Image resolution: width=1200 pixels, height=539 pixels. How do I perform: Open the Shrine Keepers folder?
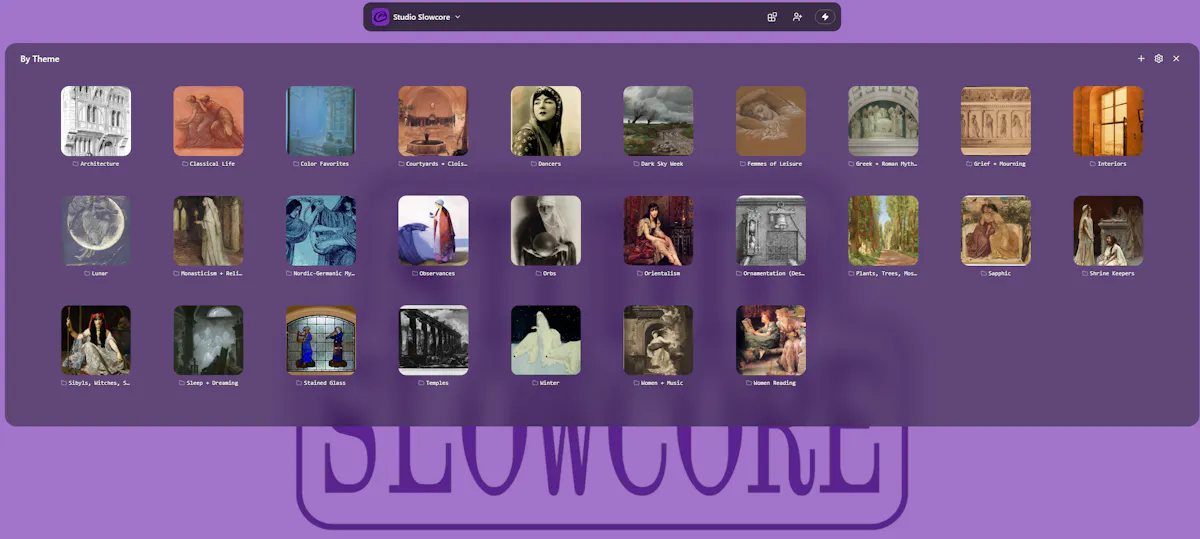click(x=1108, y=230)
